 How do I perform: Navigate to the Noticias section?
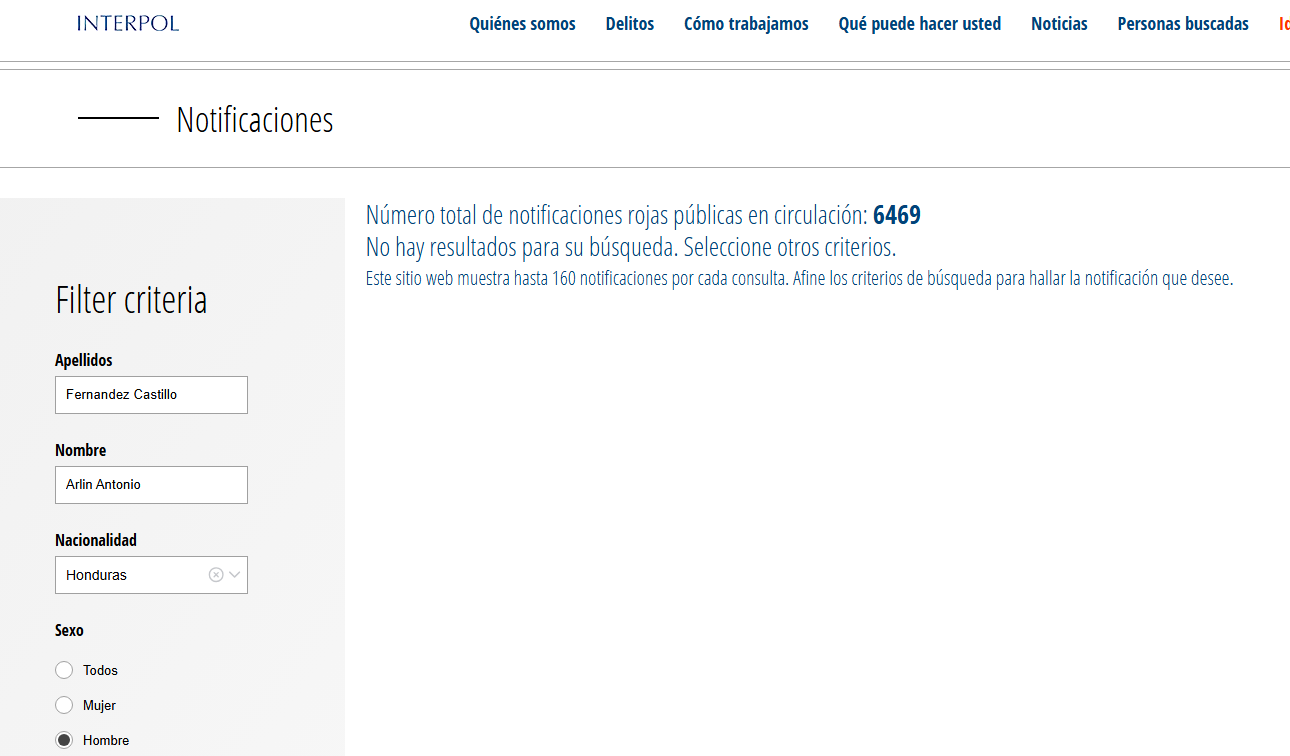1059,24
